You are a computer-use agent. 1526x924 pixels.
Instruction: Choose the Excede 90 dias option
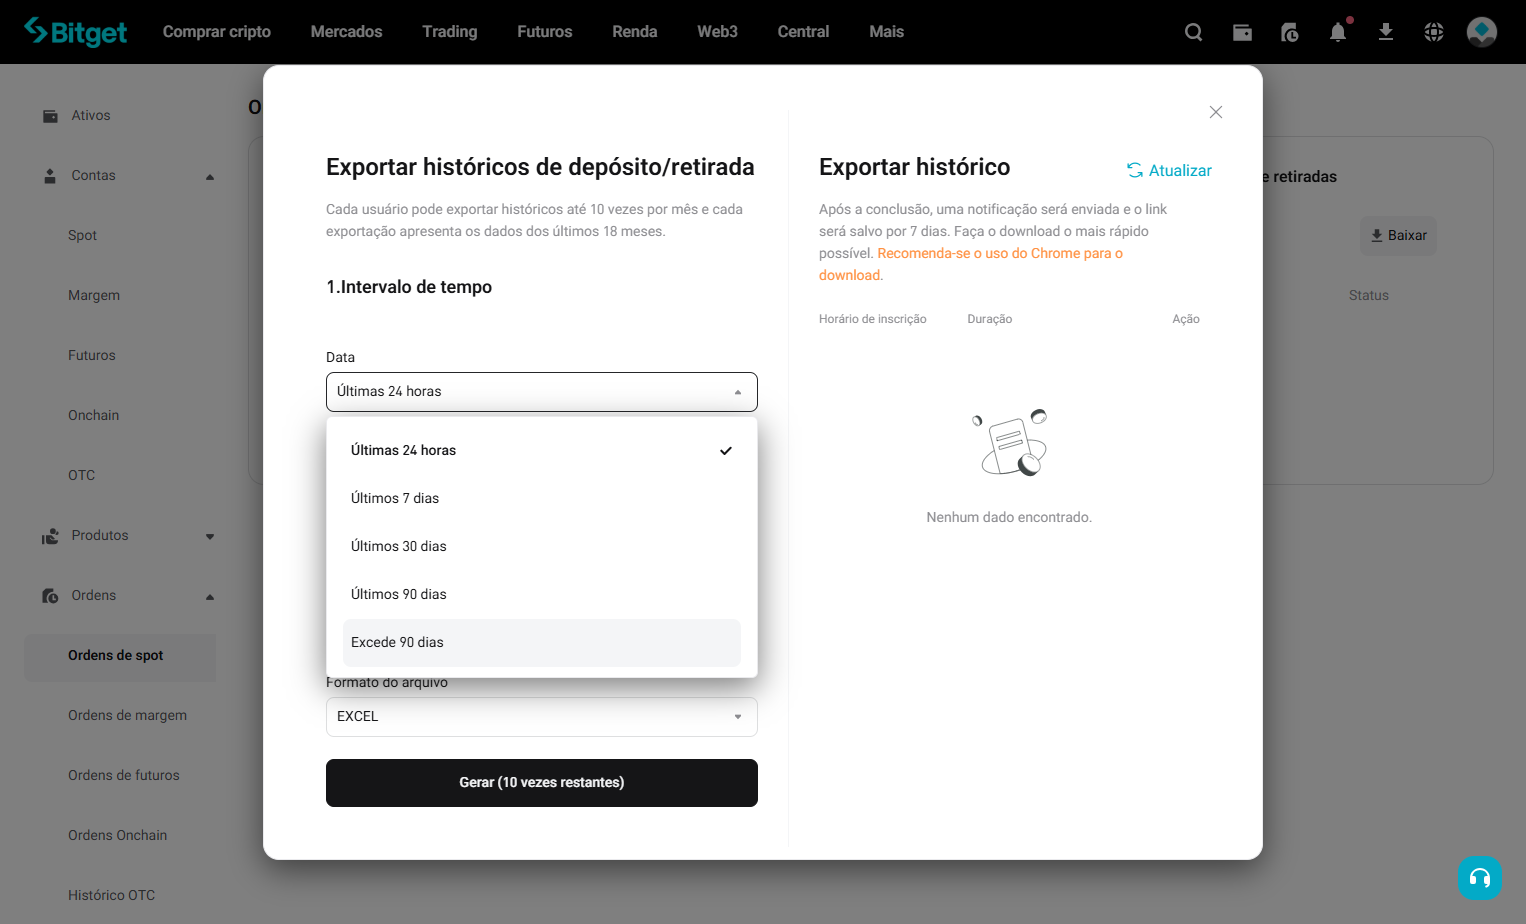point(542,643)
